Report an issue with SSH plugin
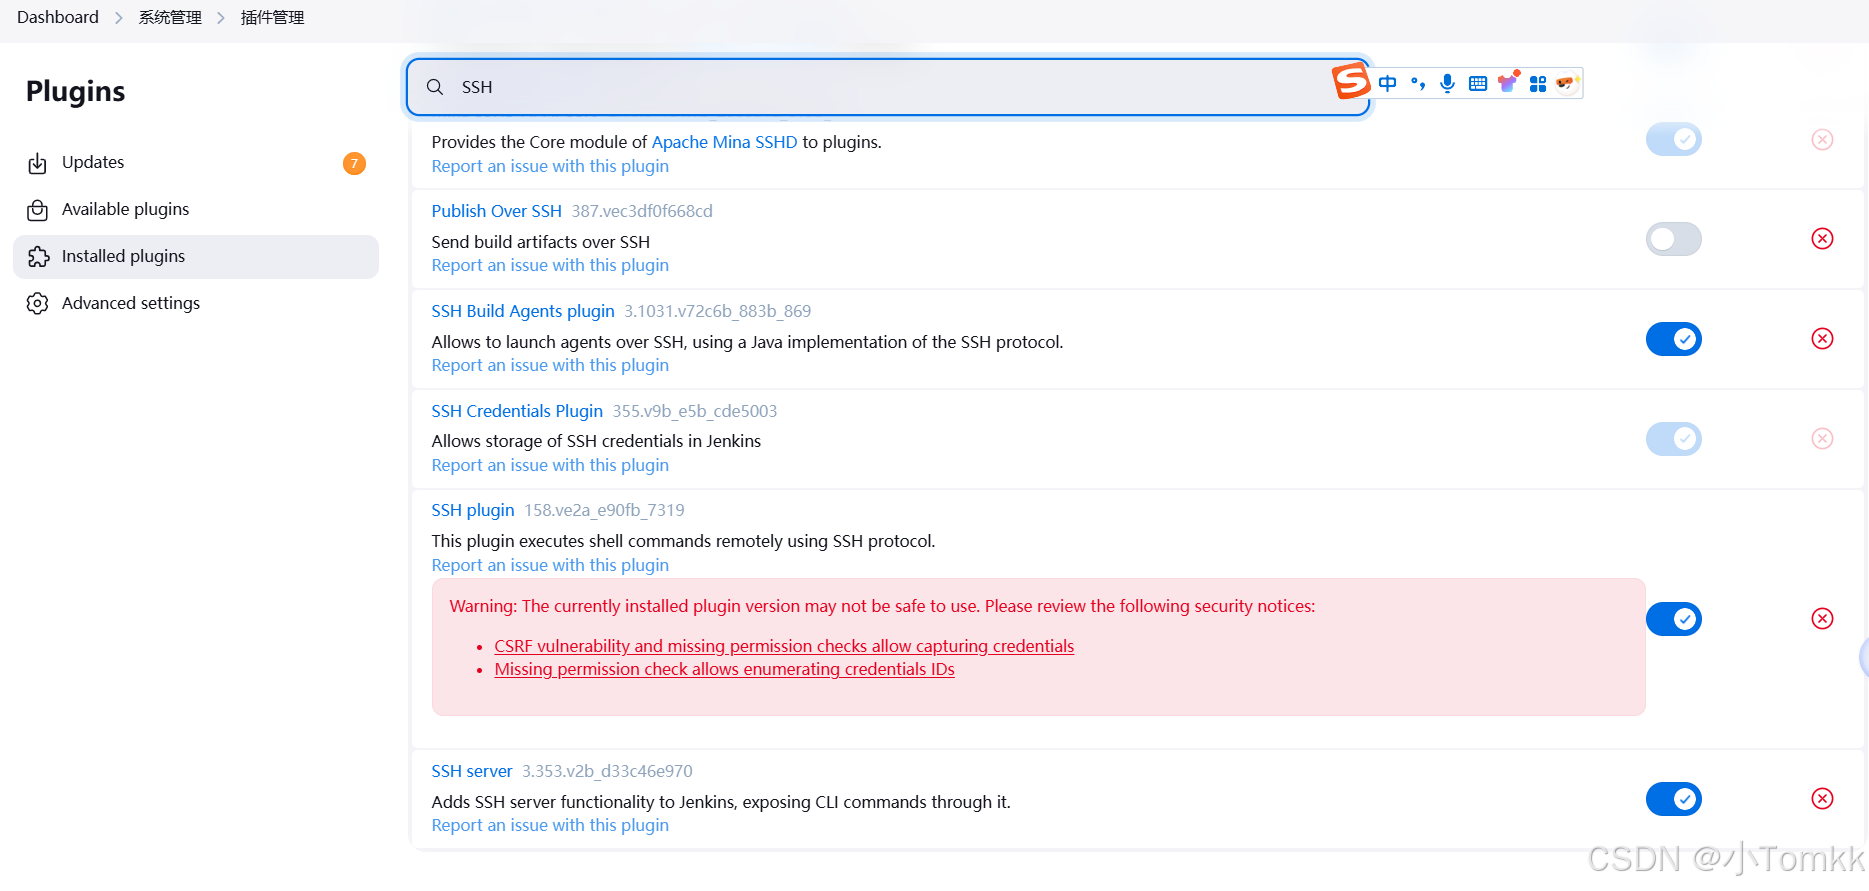The width and height of the screenshot is (1869, 891). [x=550, y=565]
